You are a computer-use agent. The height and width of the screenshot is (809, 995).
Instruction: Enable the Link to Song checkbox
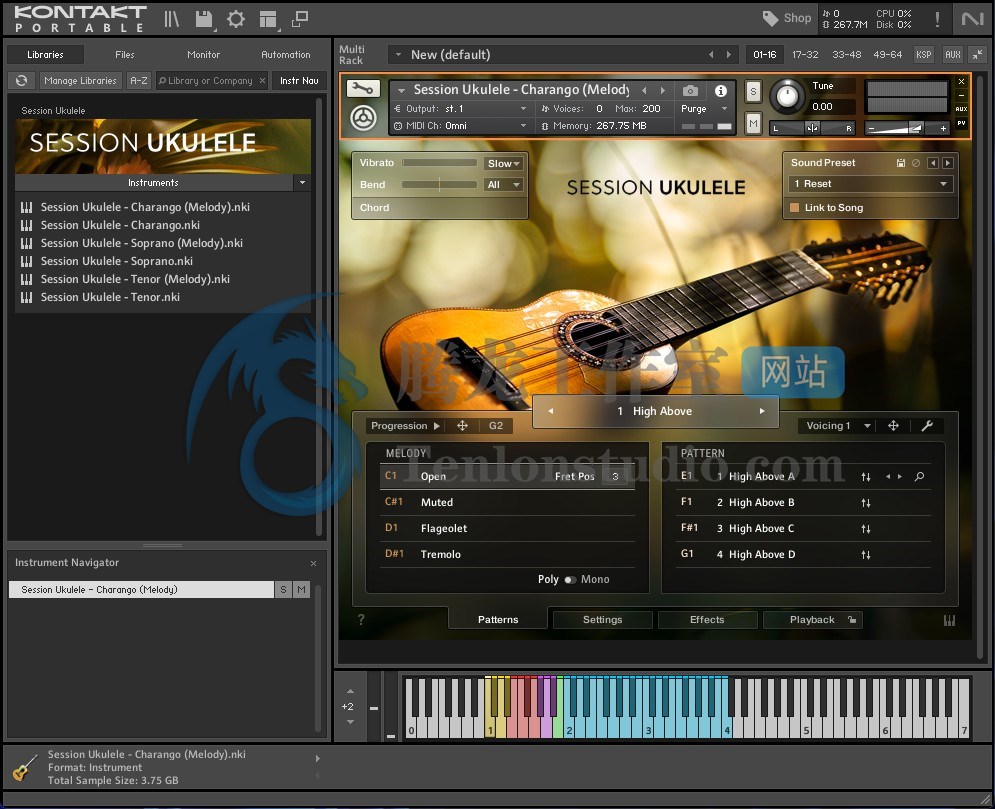point(794,207)
